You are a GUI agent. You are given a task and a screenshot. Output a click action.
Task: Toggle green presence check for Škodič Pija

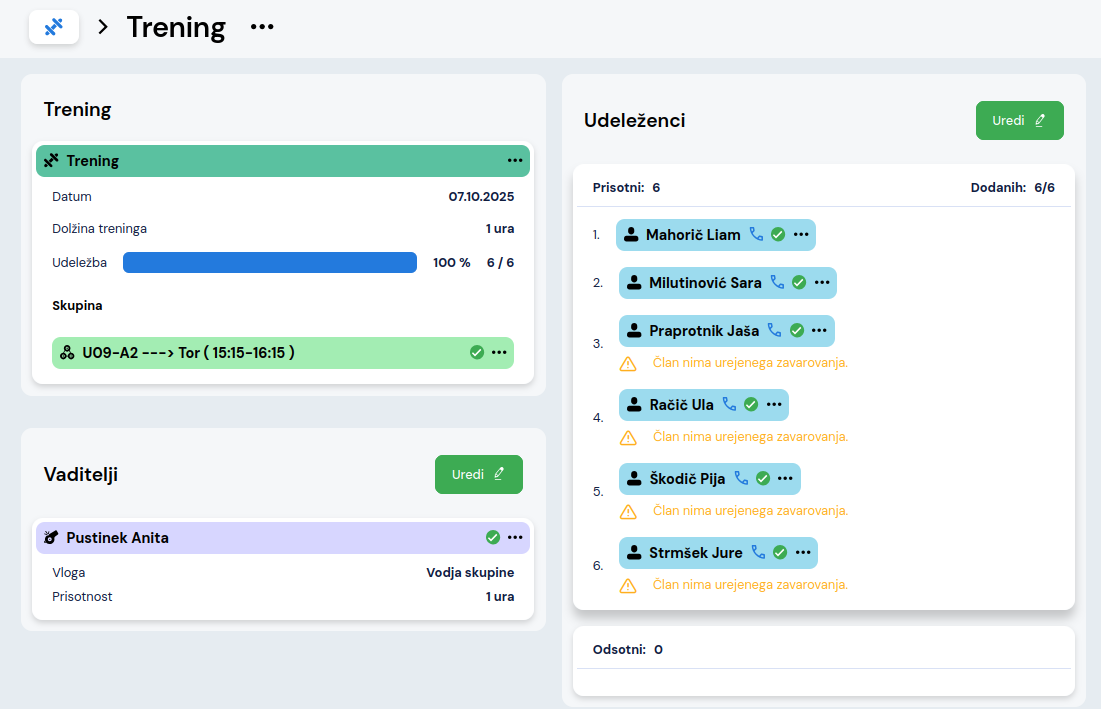coord(762,479)
